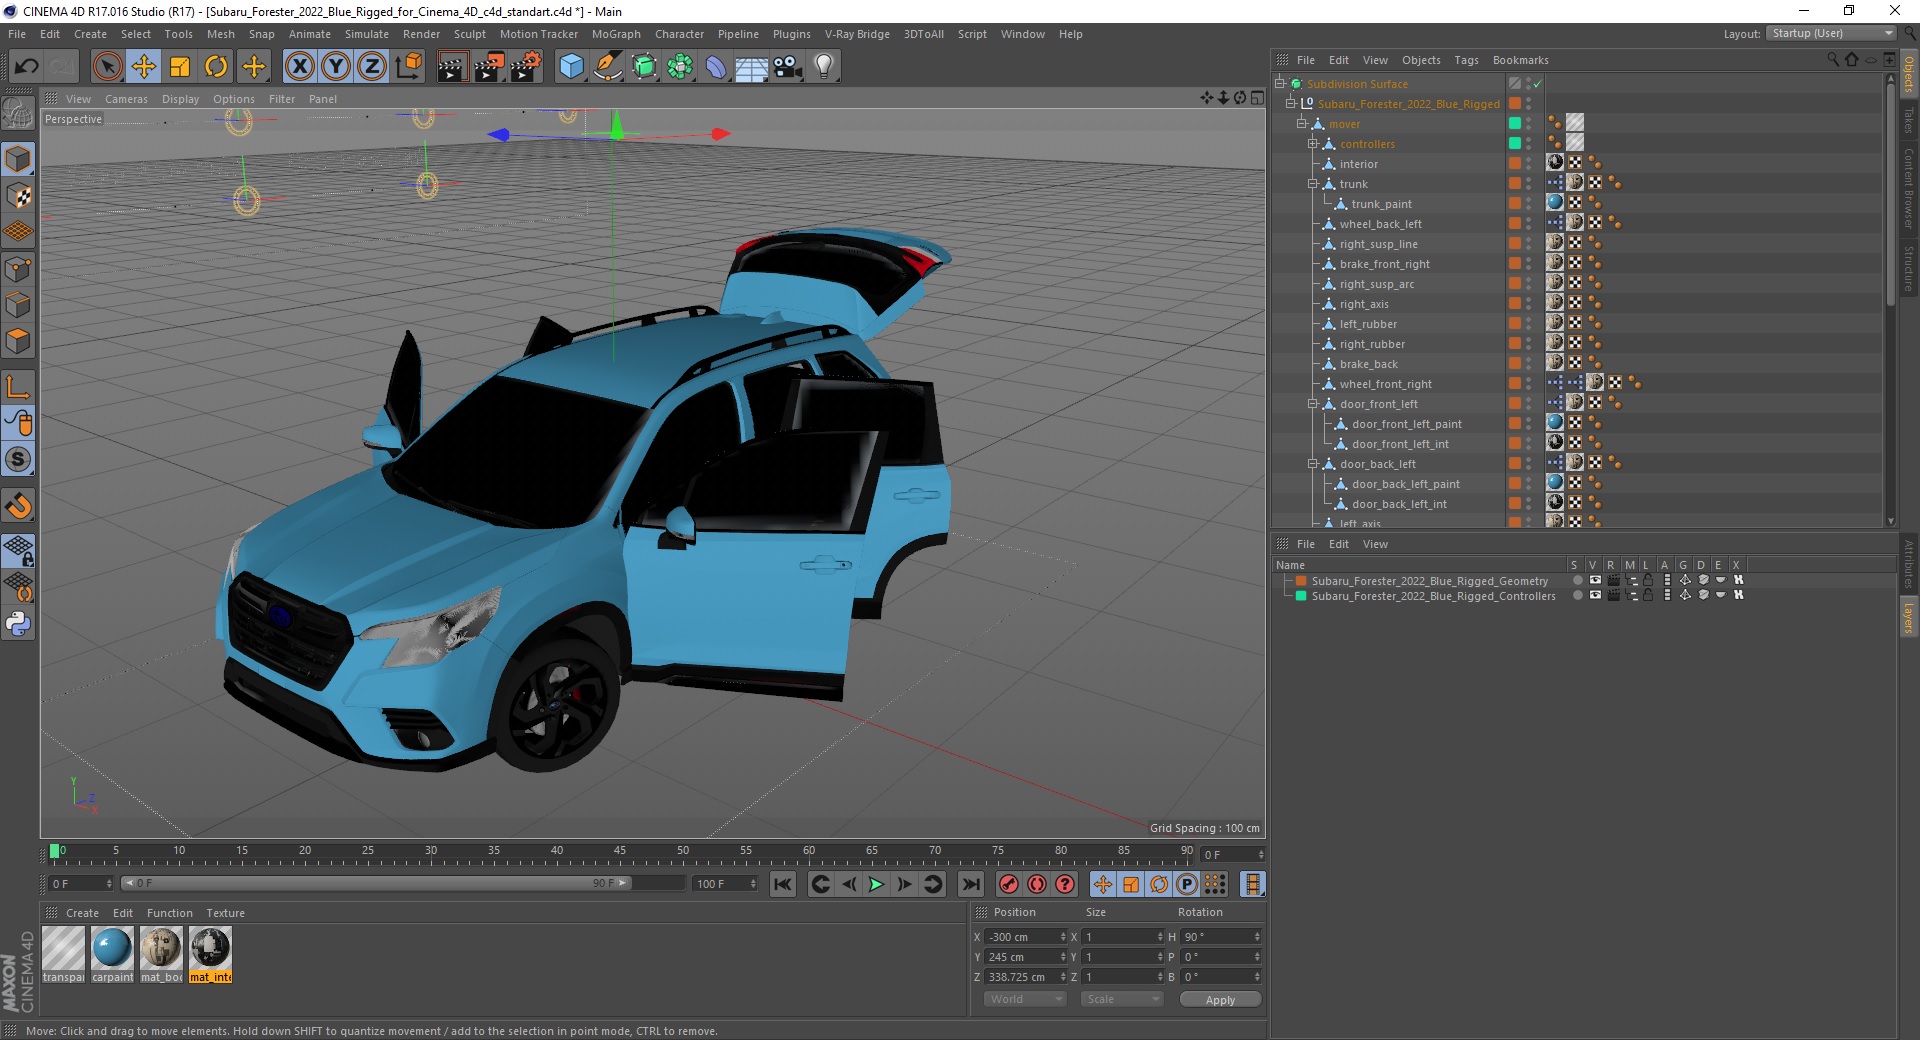1920x1040 pixels.
Task: Toggle mover editor visibility dot
Action: point(1529,120)
